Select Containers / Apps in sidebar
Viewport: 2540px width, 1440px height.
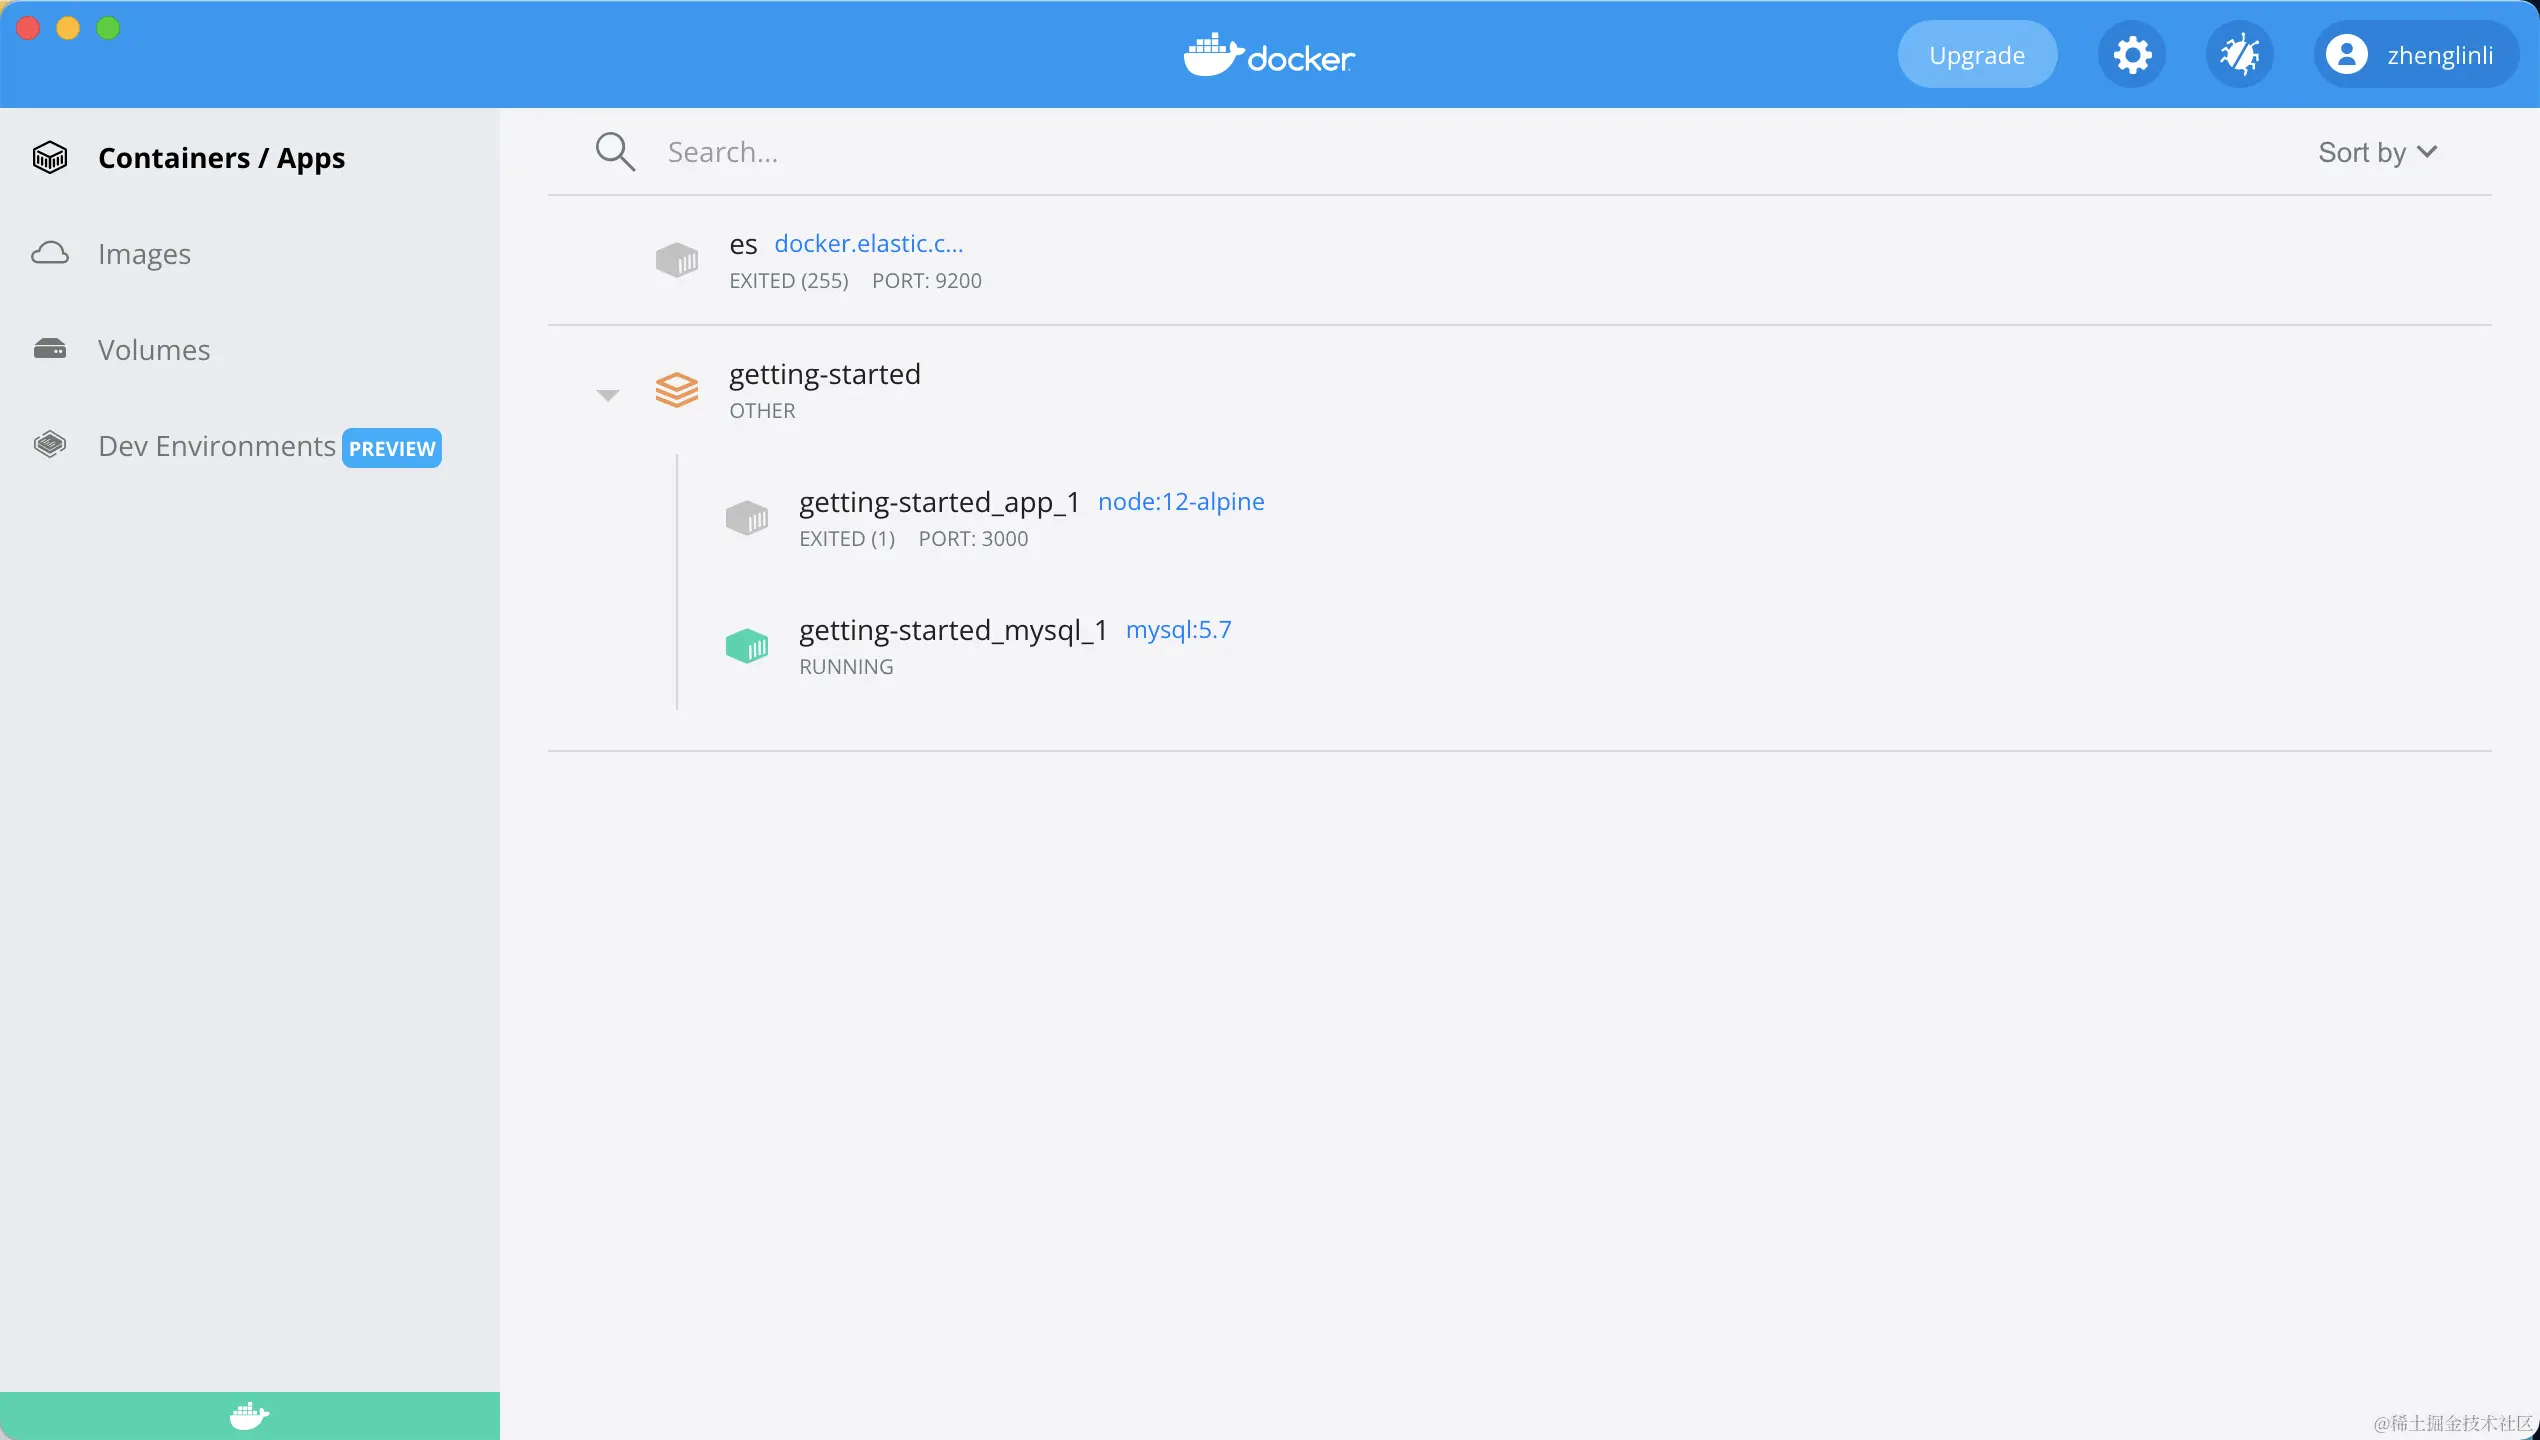pos(221,158)
